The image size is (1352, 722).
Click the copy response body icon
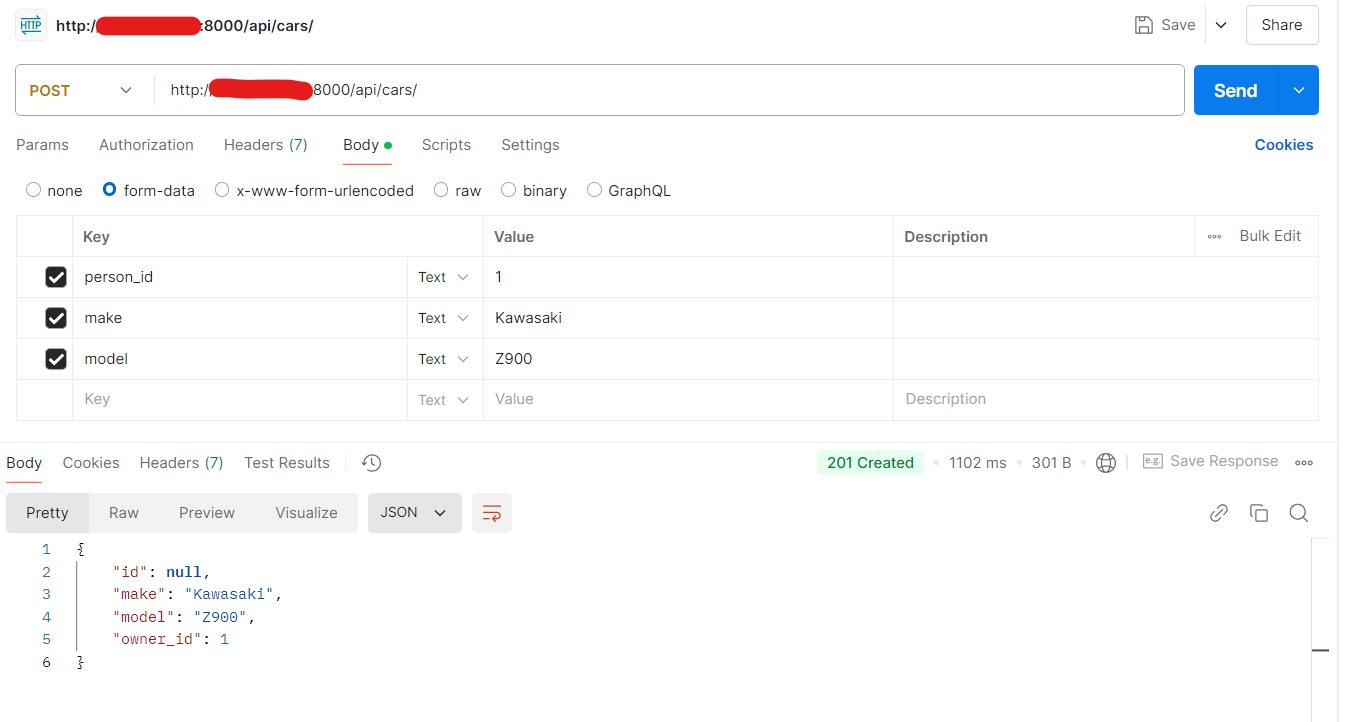point(1258,513)
